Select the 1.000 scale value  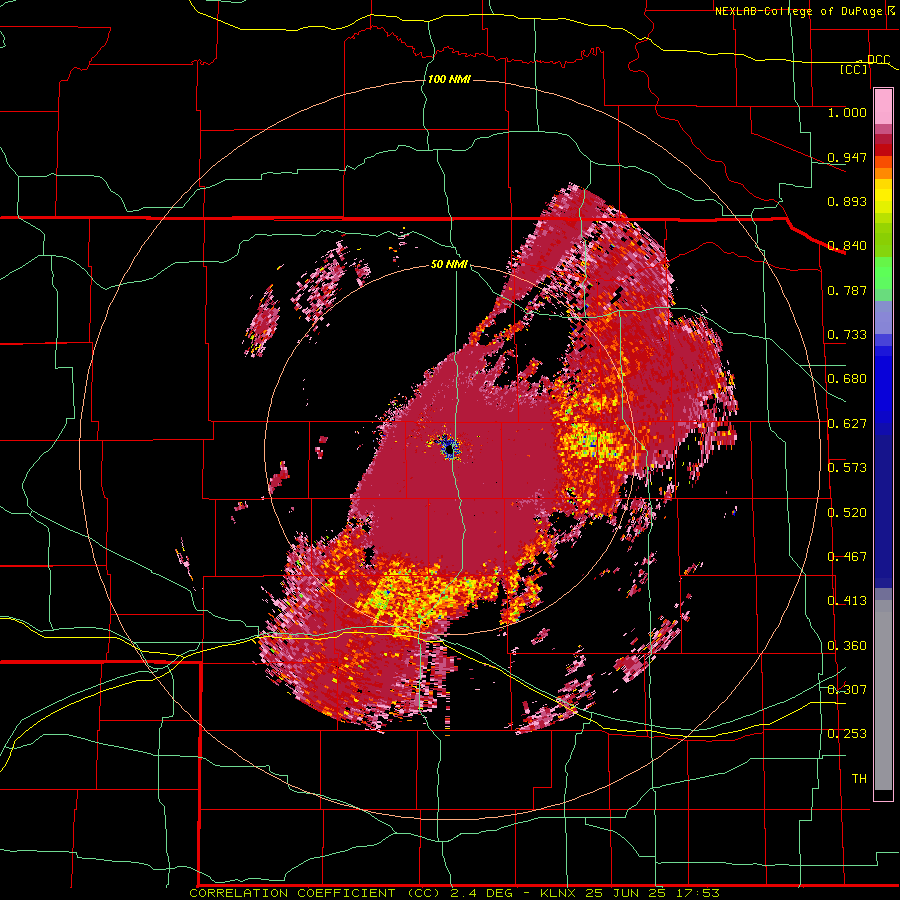coord(847,112)
